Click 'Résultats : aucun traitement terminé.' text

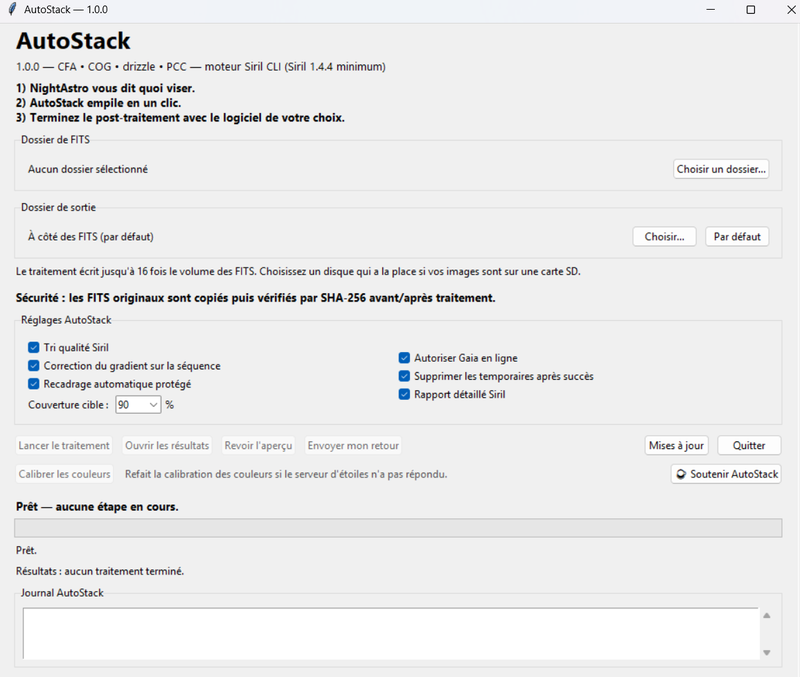click(x=100, y=571)
